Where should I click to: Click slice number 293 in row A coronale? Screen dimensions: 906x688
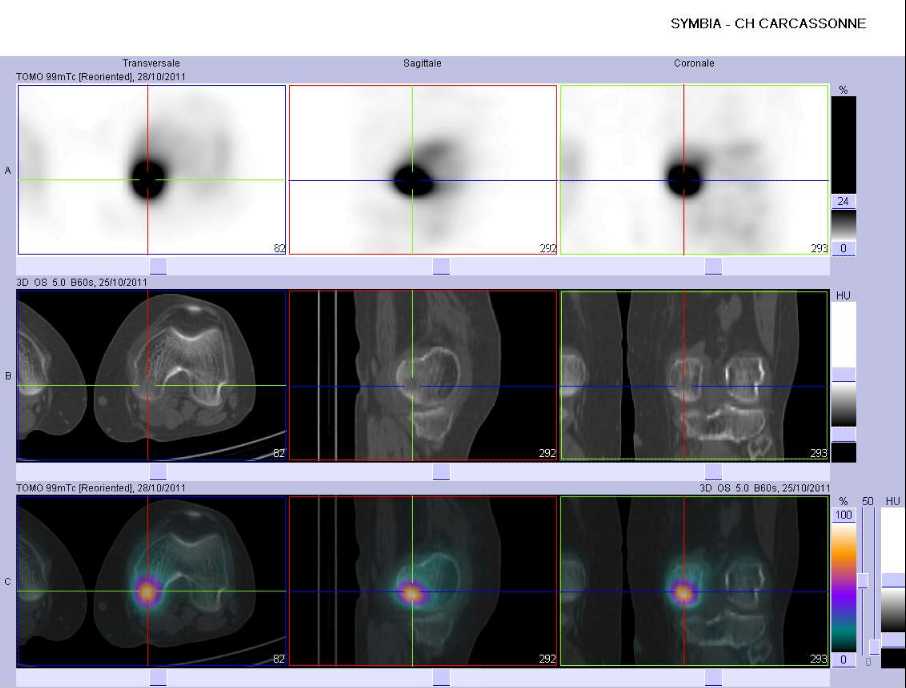819,248
